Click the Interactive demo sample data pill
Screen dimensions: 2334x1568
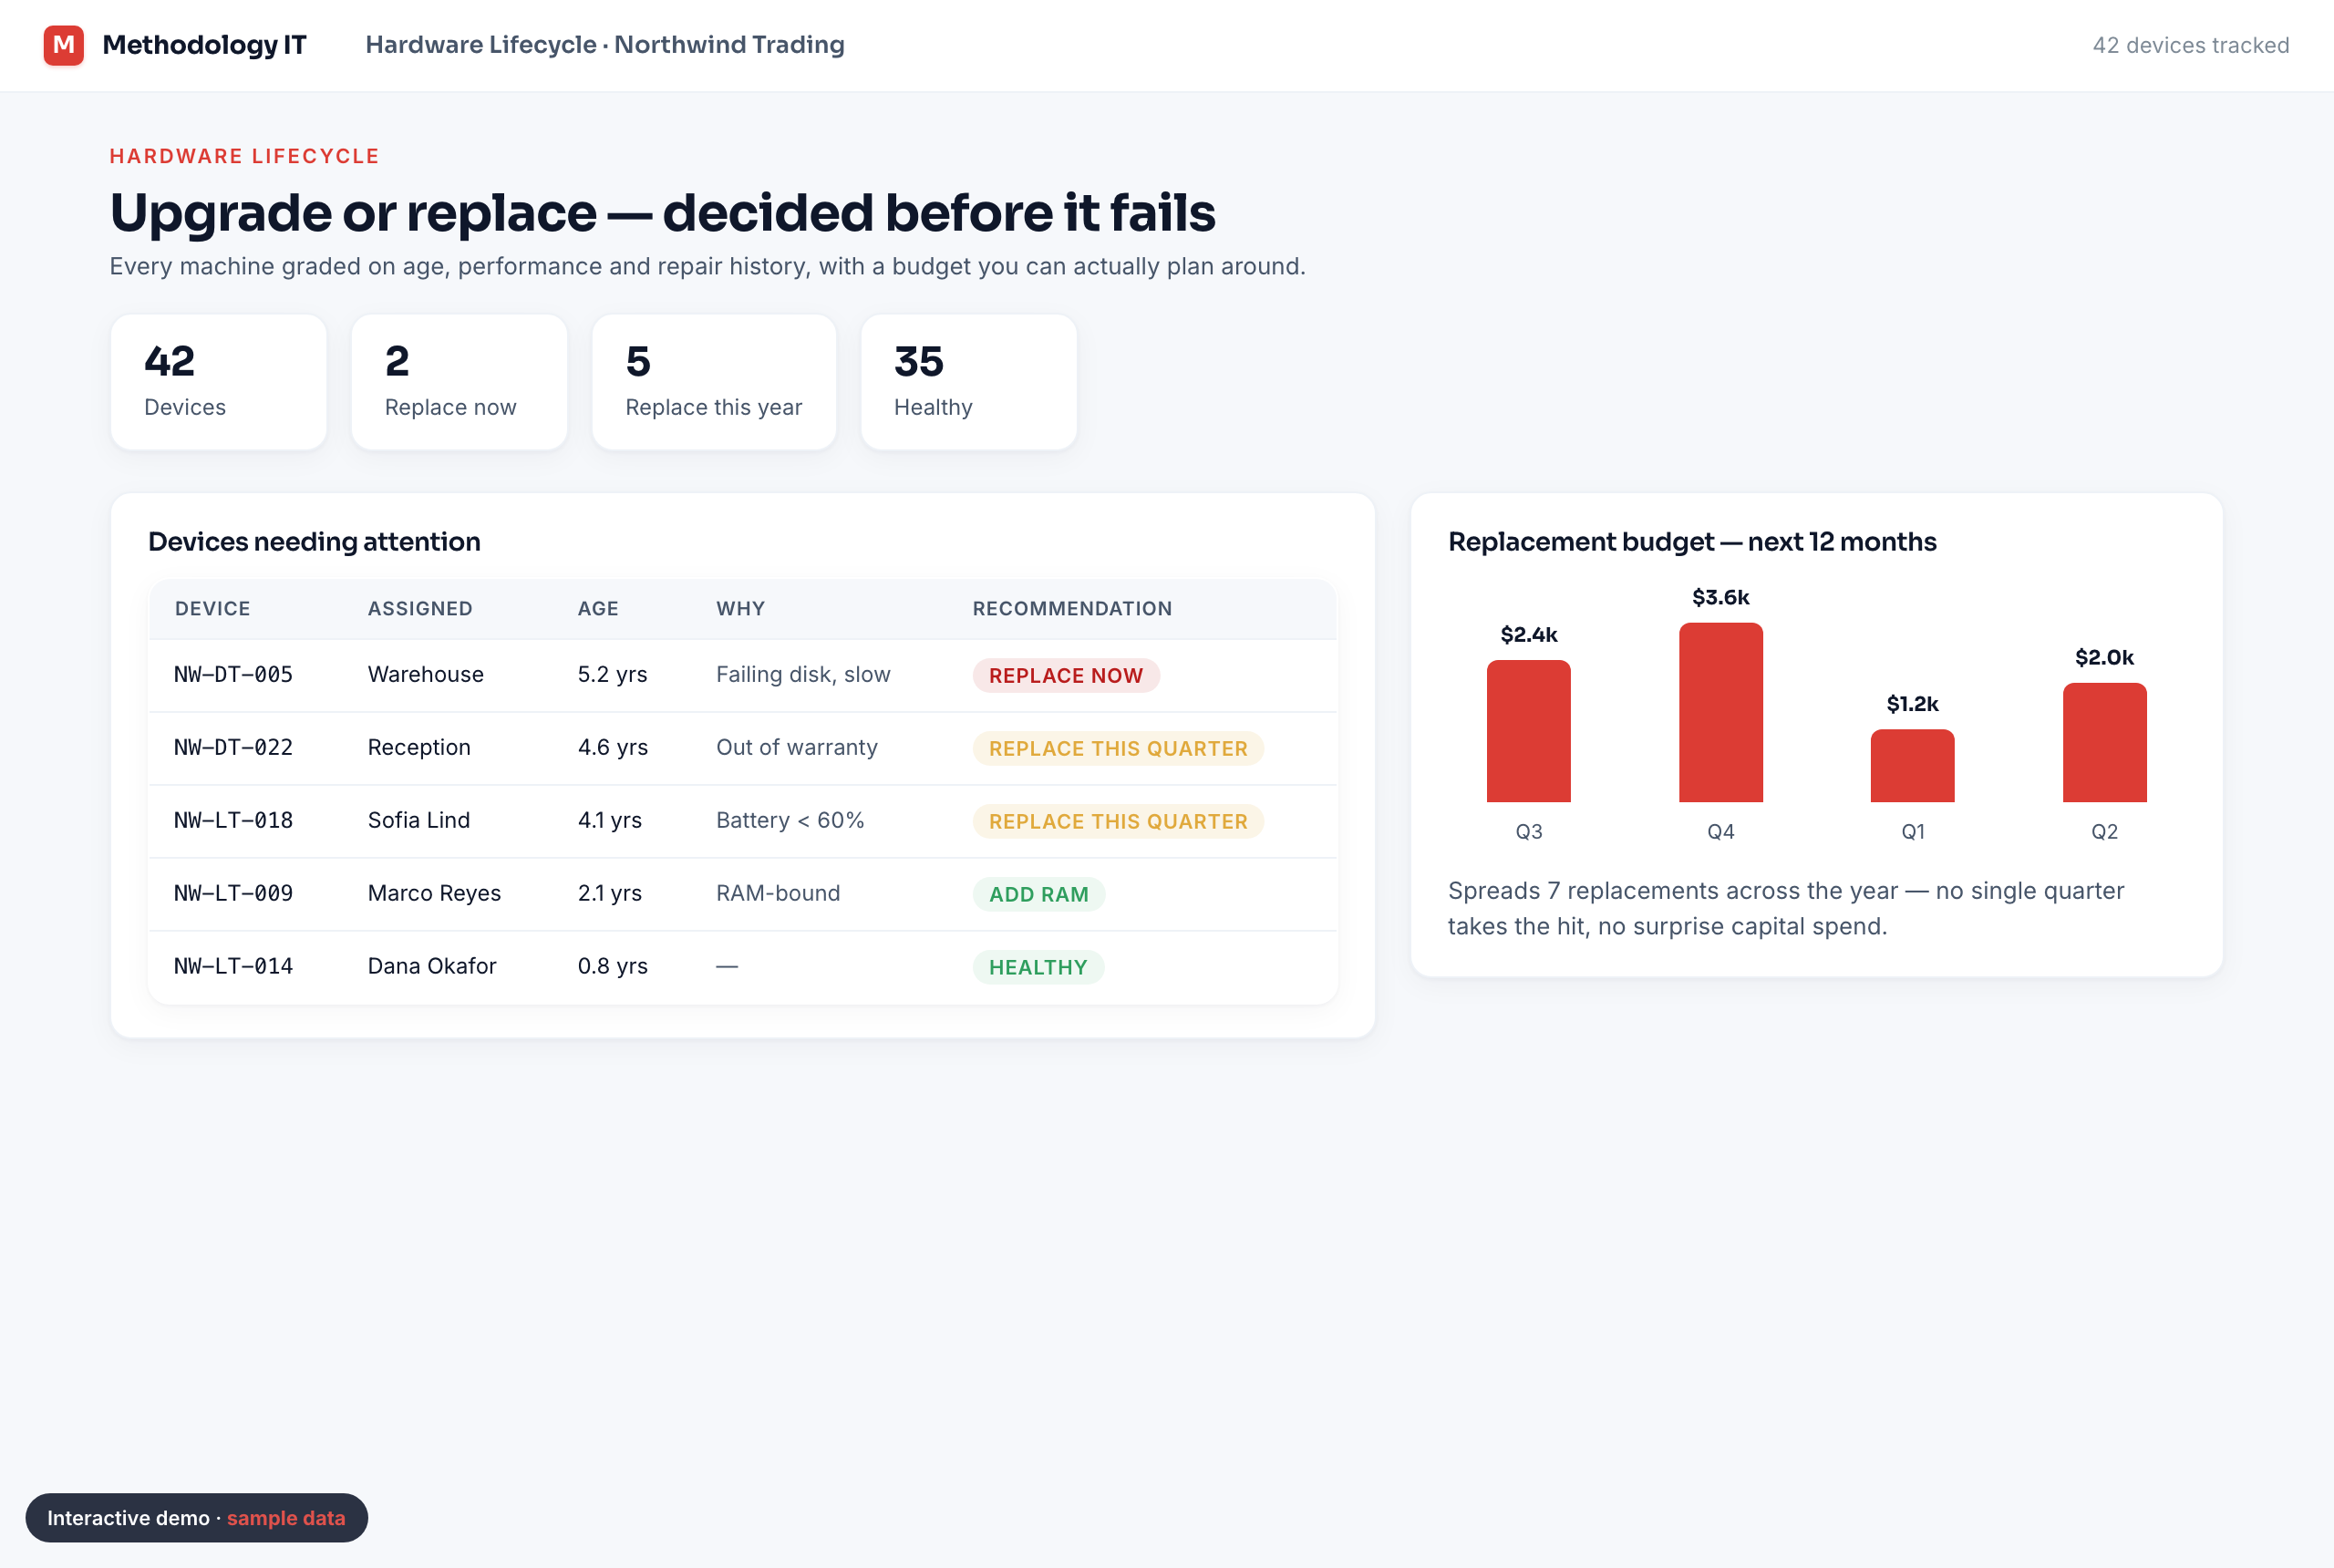(x=197, y=1518)
